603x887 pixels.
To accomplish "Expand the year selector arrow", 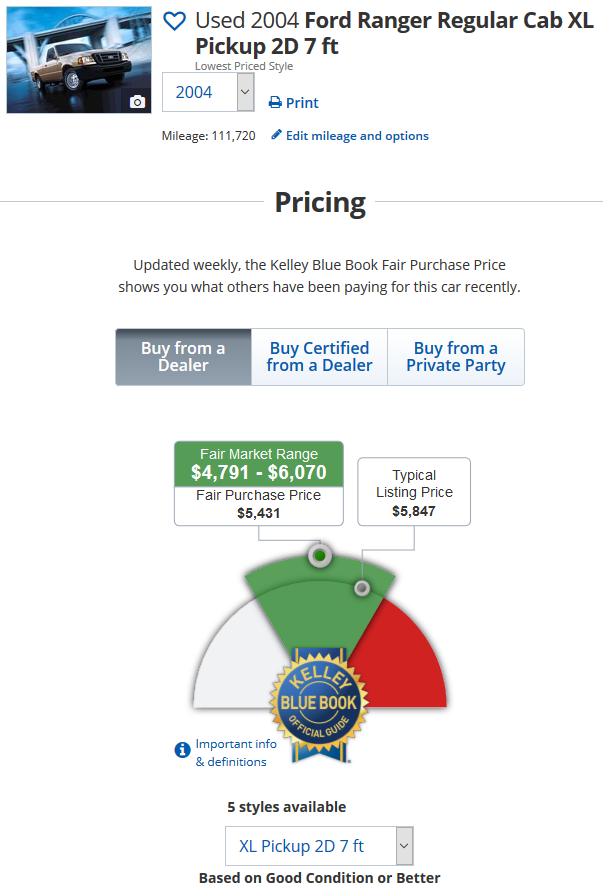I will (245, 92).
